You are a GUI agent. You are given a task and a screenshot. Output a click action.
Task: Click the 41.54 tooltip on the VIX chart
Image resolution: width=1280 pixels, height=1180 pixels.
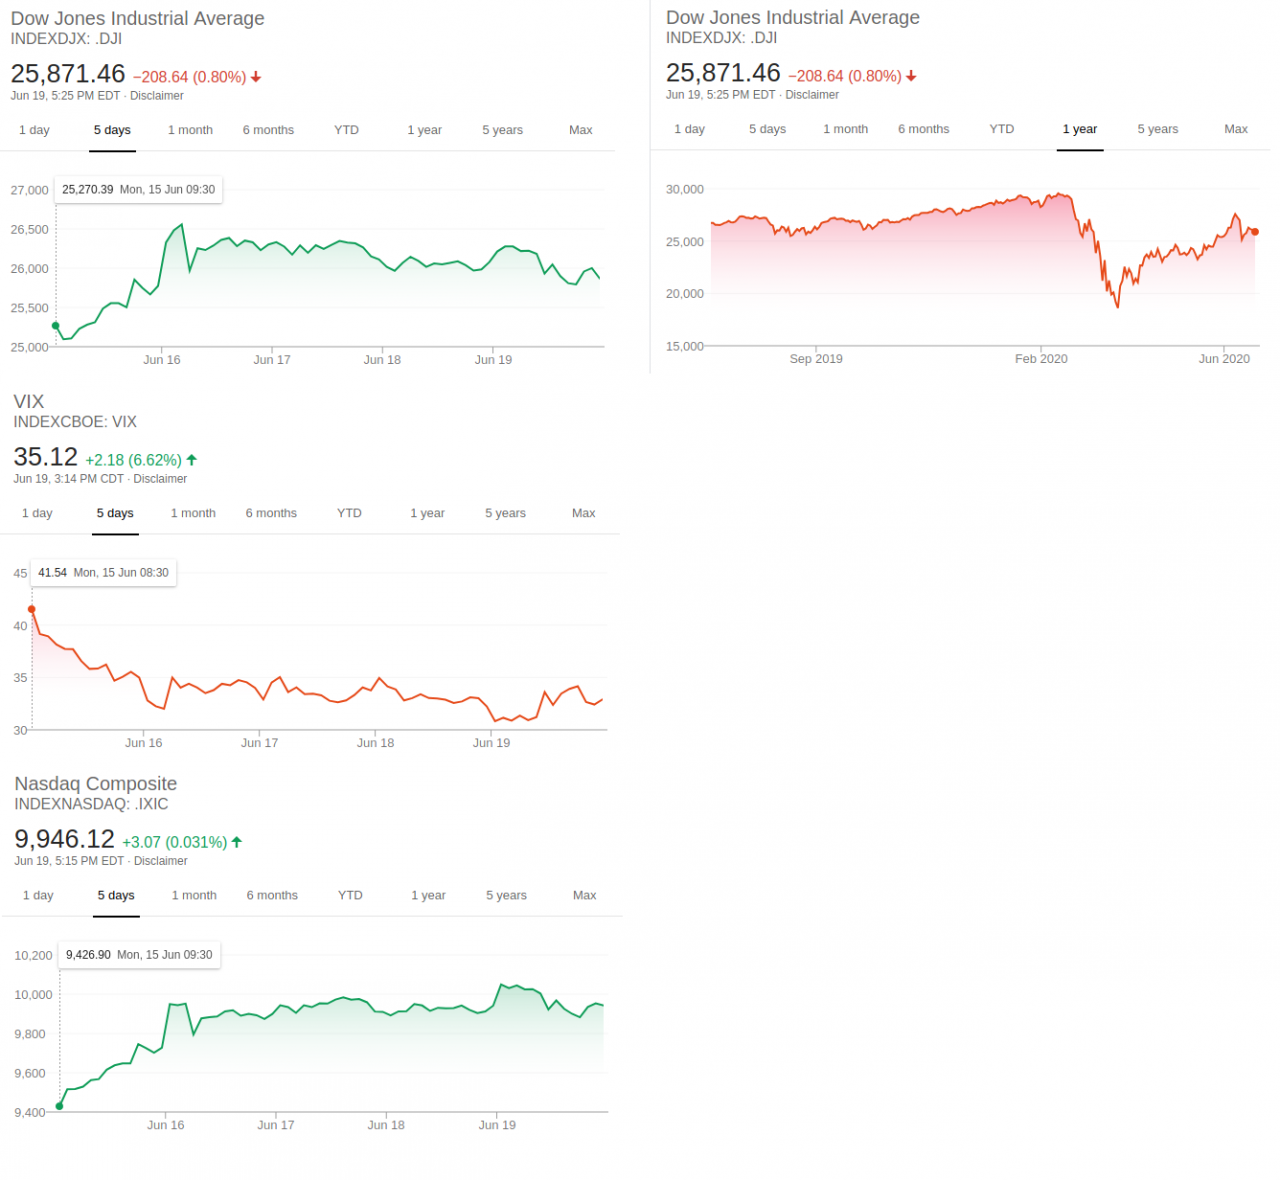point(103,573)
